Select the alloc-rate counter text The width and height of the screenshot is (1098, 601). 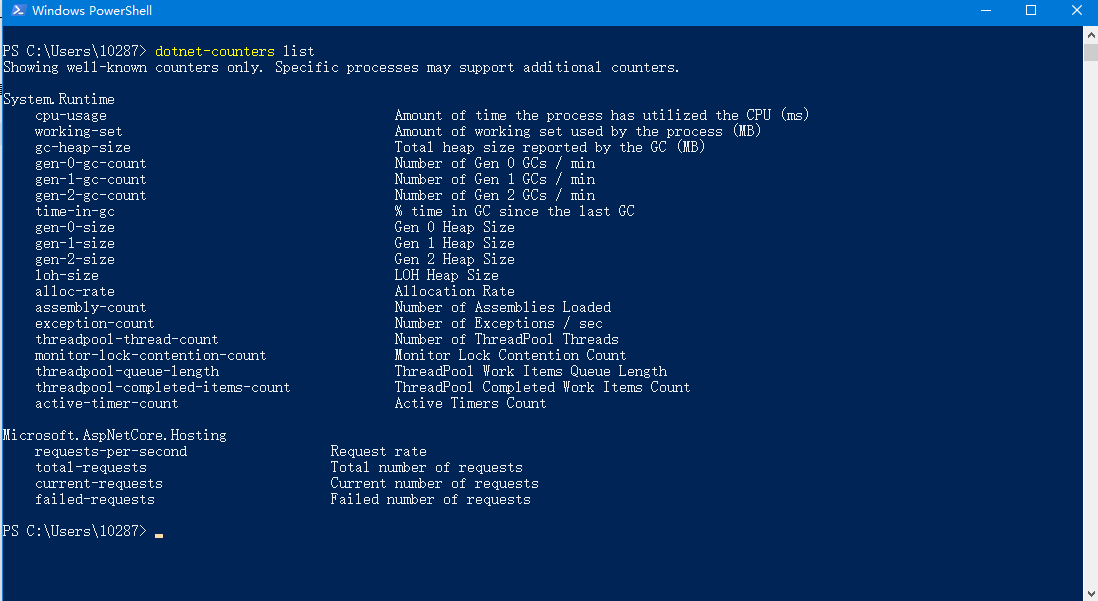point(75,291)
